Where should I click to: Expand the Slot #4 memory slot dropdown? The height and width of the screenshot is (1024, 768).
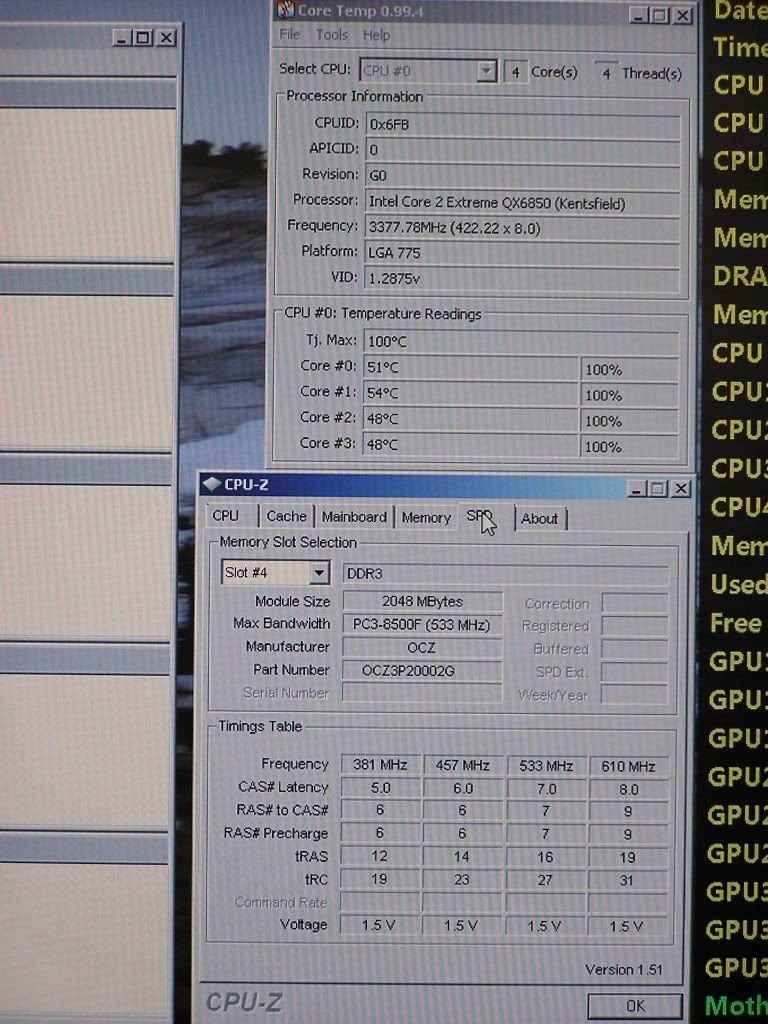(319, 573)
